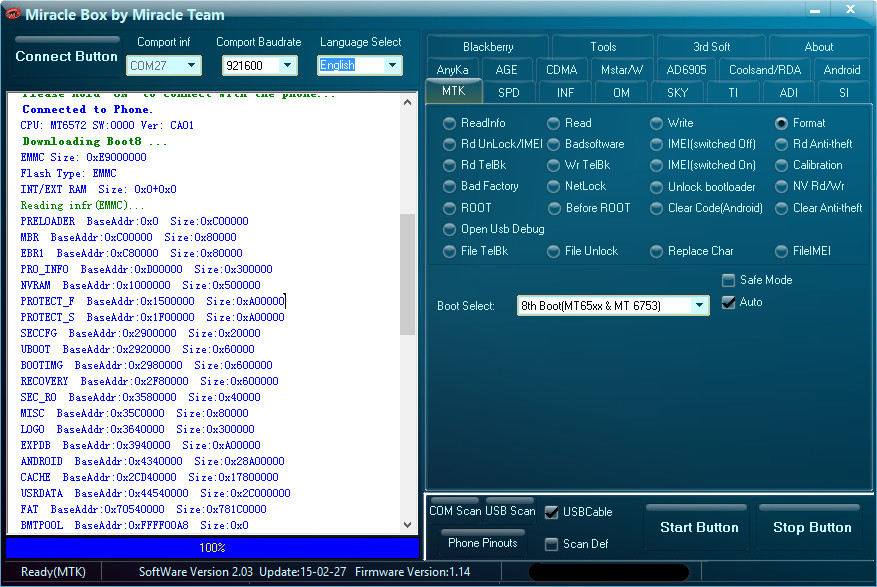
Task: Open the Coolsand/RDA tab
Action: pyautogui.click(x=765, y=70)
